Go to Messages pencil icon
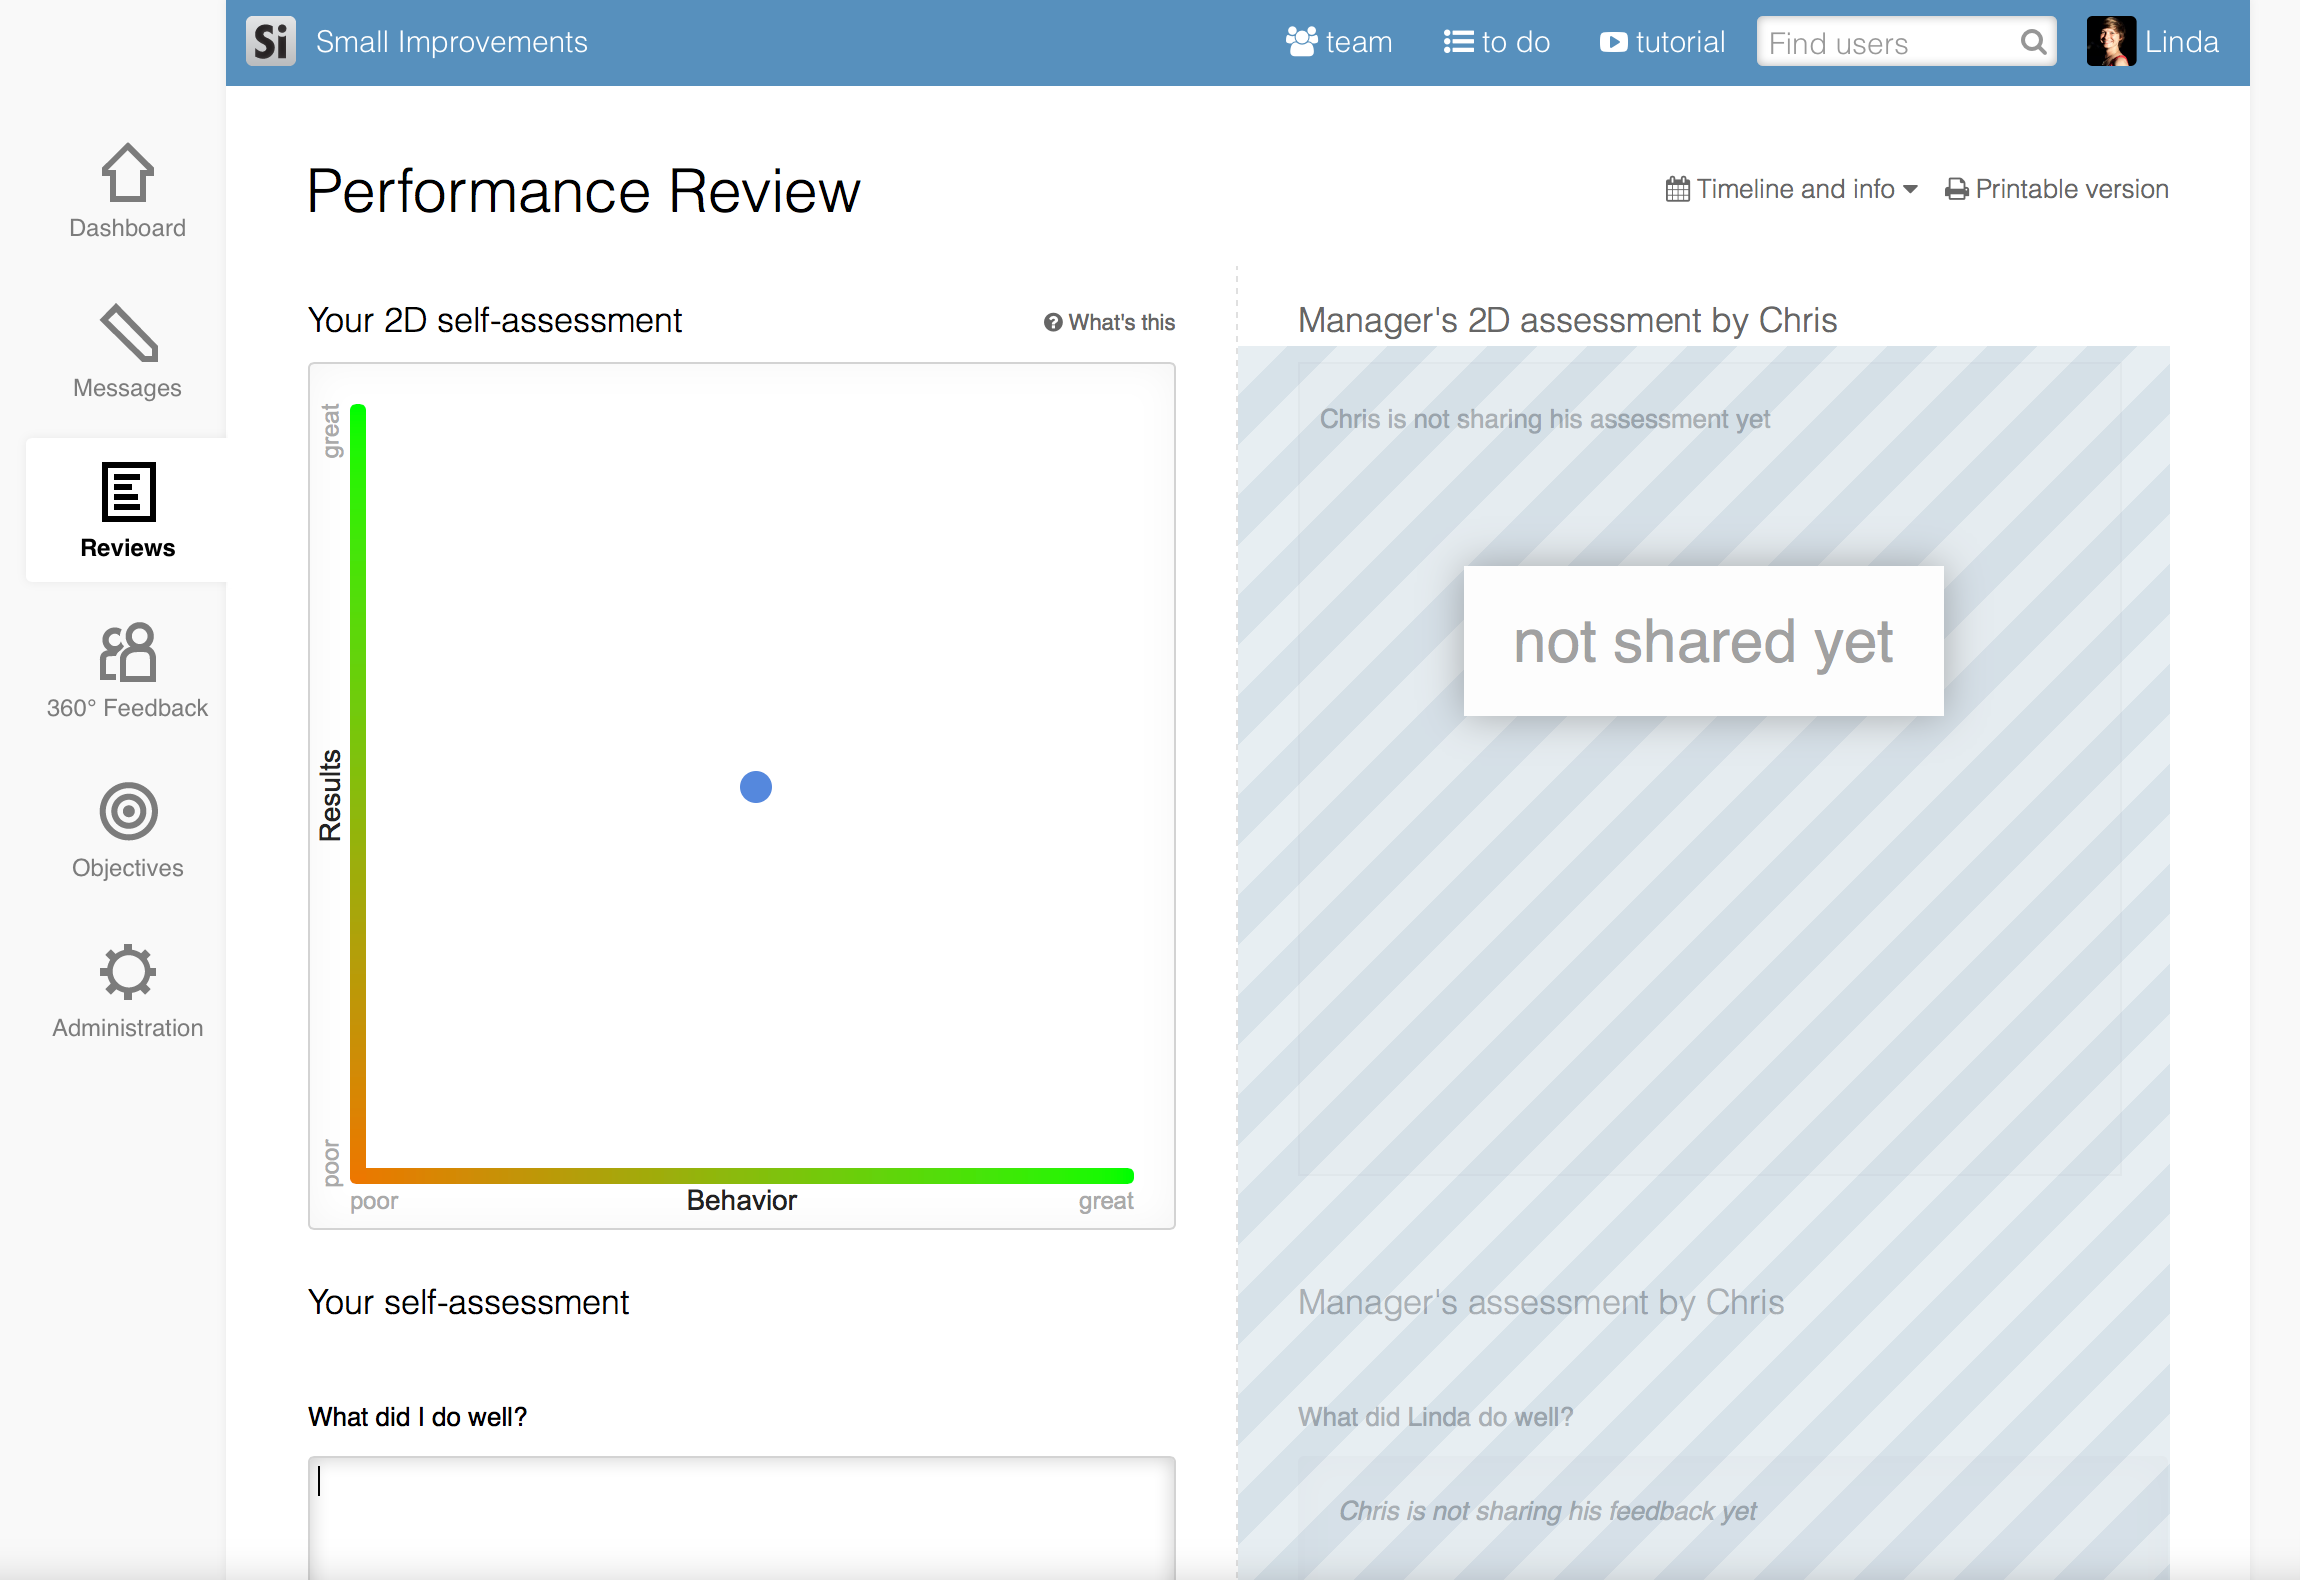The width and height of the screenshot is (2300, 1580). tap(128, 333)
